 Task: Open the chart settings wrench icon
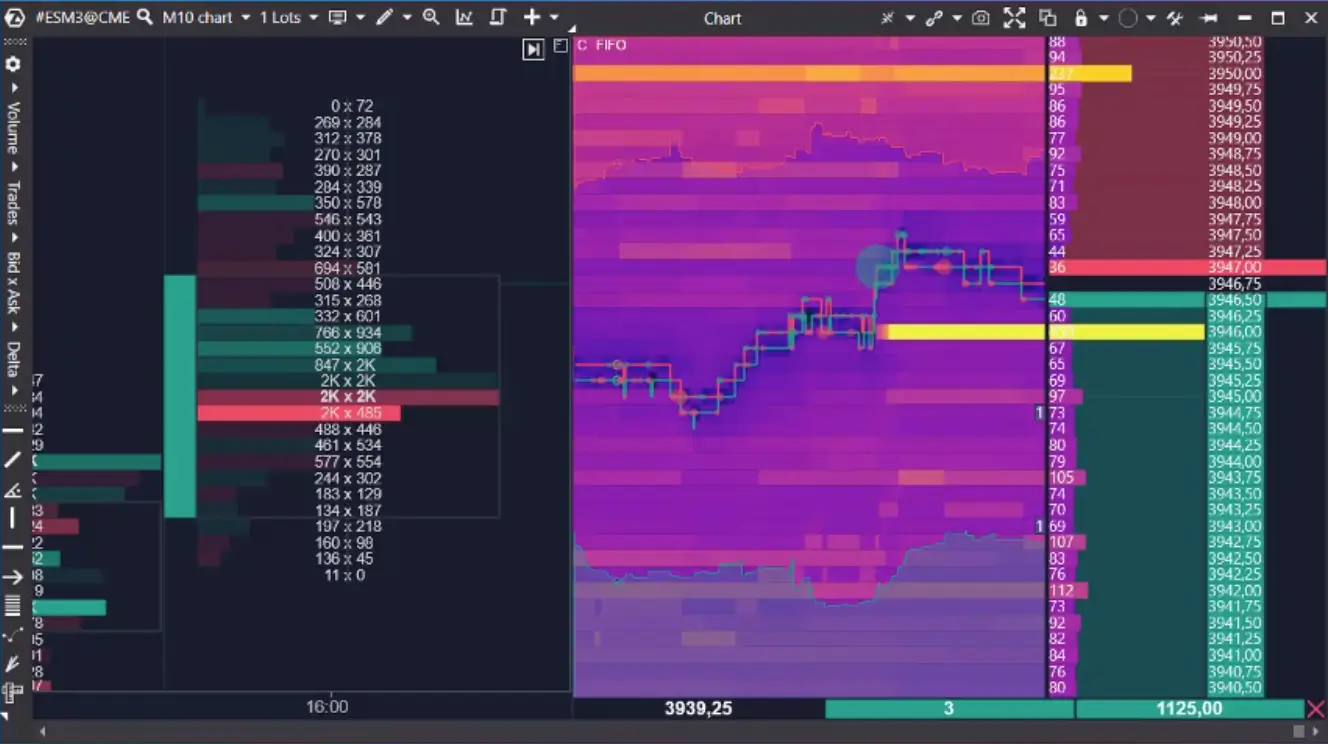point(1176,18)
